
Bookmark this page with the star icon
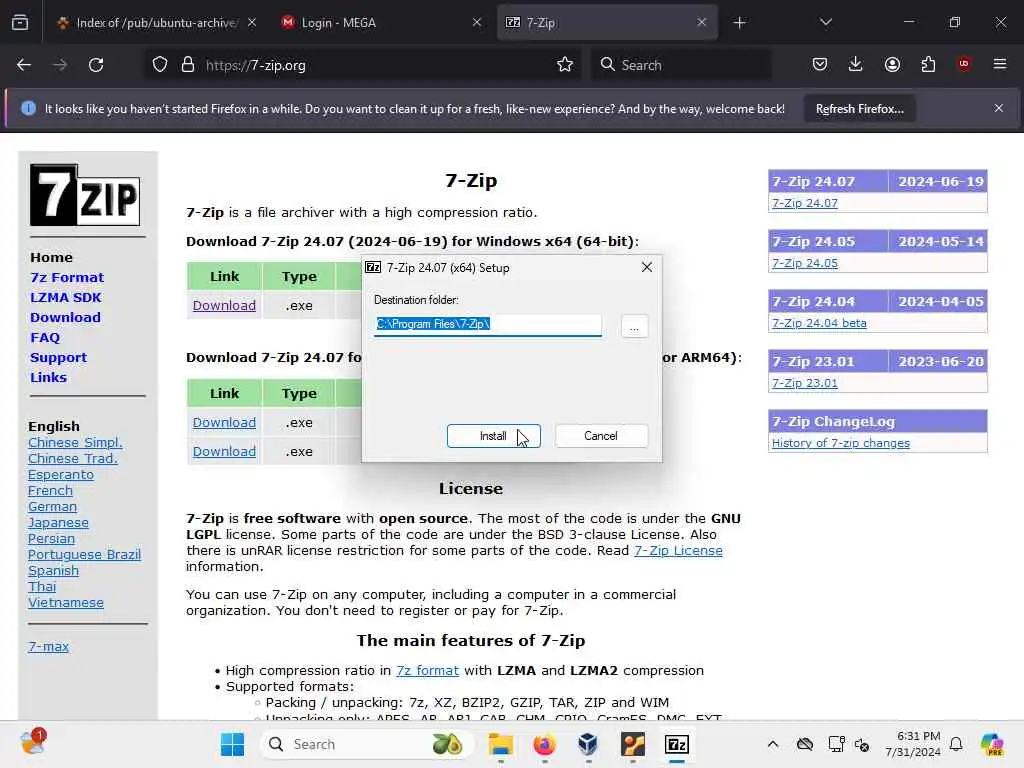click(x=565, y=65)
